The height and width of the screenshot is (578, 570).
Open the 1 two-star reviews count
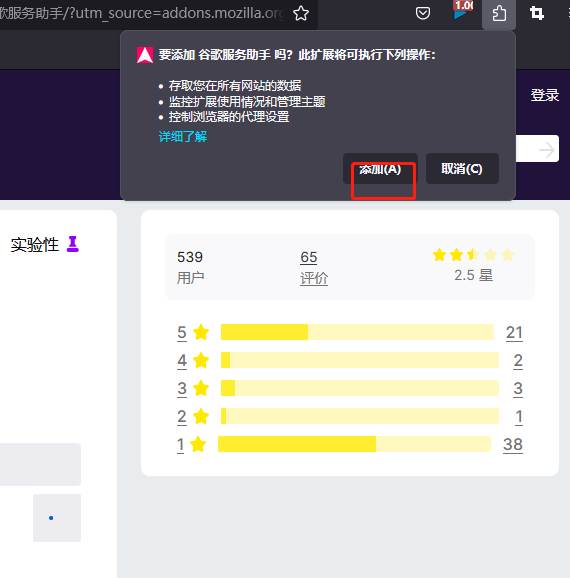point(519,417)
